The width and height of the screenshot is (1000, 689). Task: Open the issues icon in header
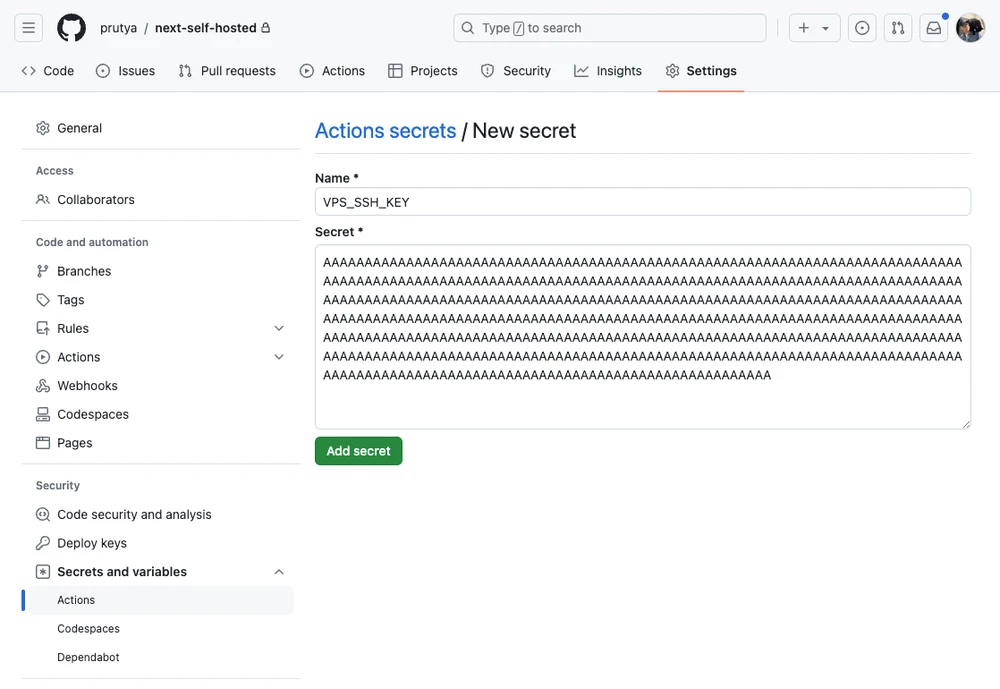[x=862, y=28]
